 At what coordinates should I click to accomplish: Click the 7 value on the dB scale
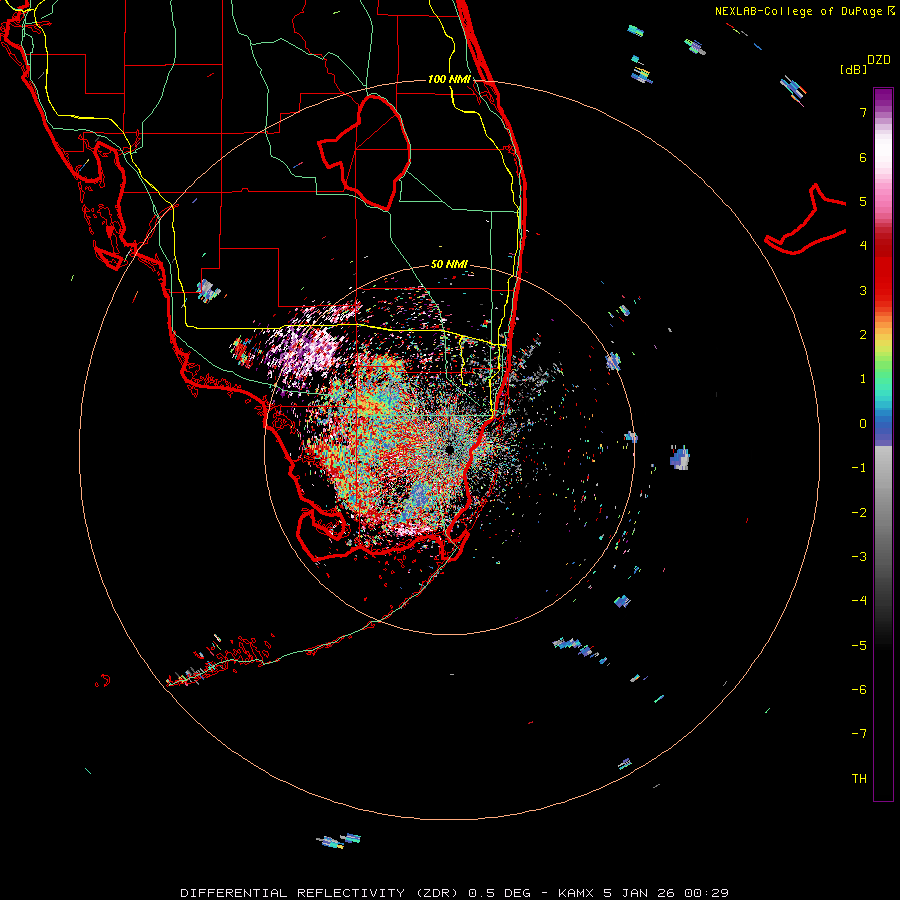click(x=863, y=112)
